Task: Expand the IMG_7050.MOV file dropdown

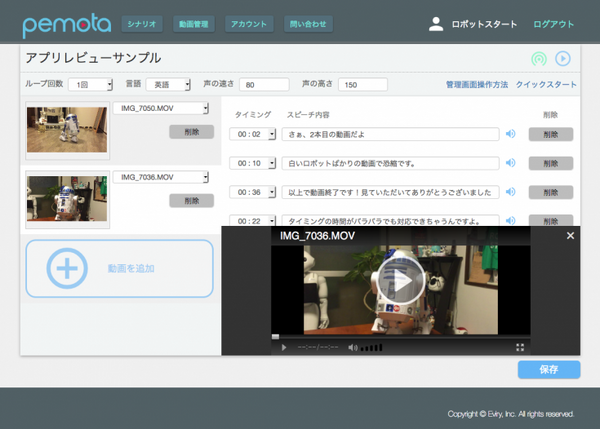Action: tap(160, 108)
